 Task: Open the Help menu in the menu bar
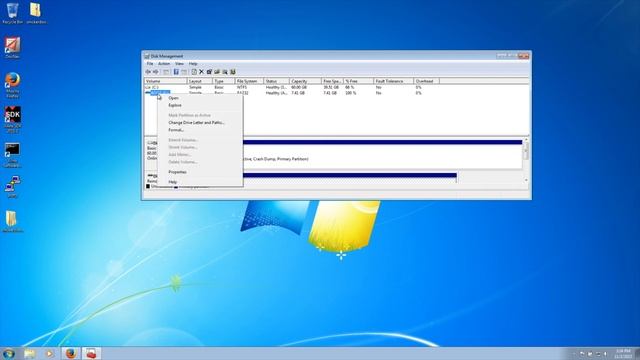(193, 64)
